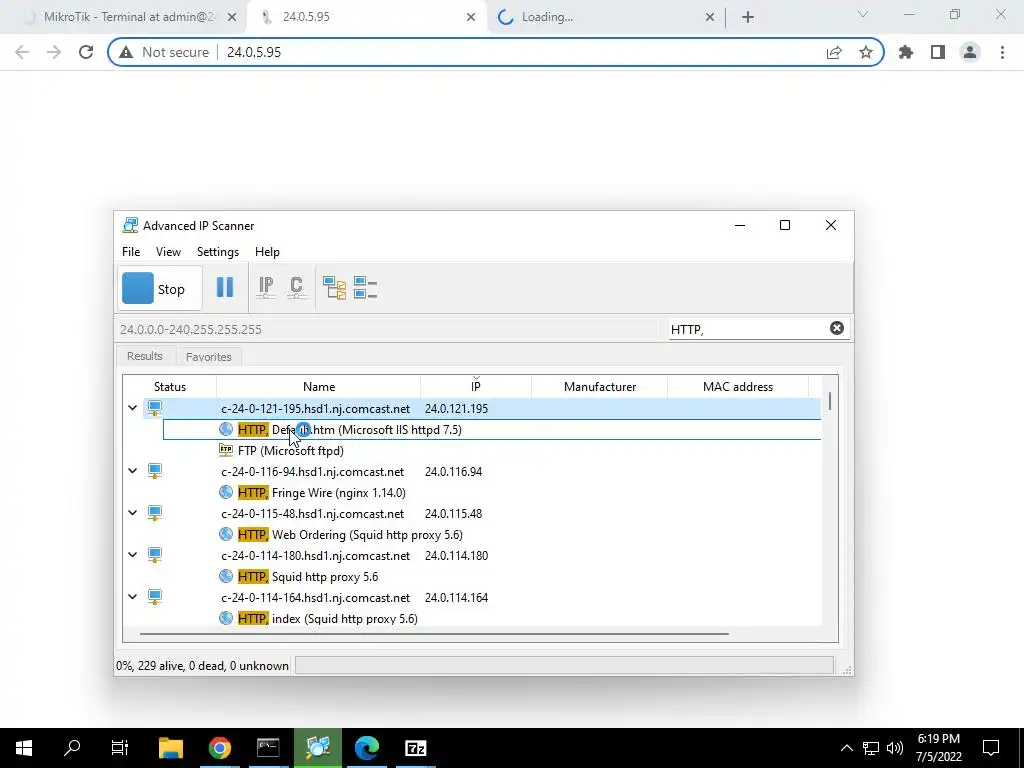The width and height of the screenshot is (1024, 768).
Task: Reload the current page
Action: [x=86, y=52]
